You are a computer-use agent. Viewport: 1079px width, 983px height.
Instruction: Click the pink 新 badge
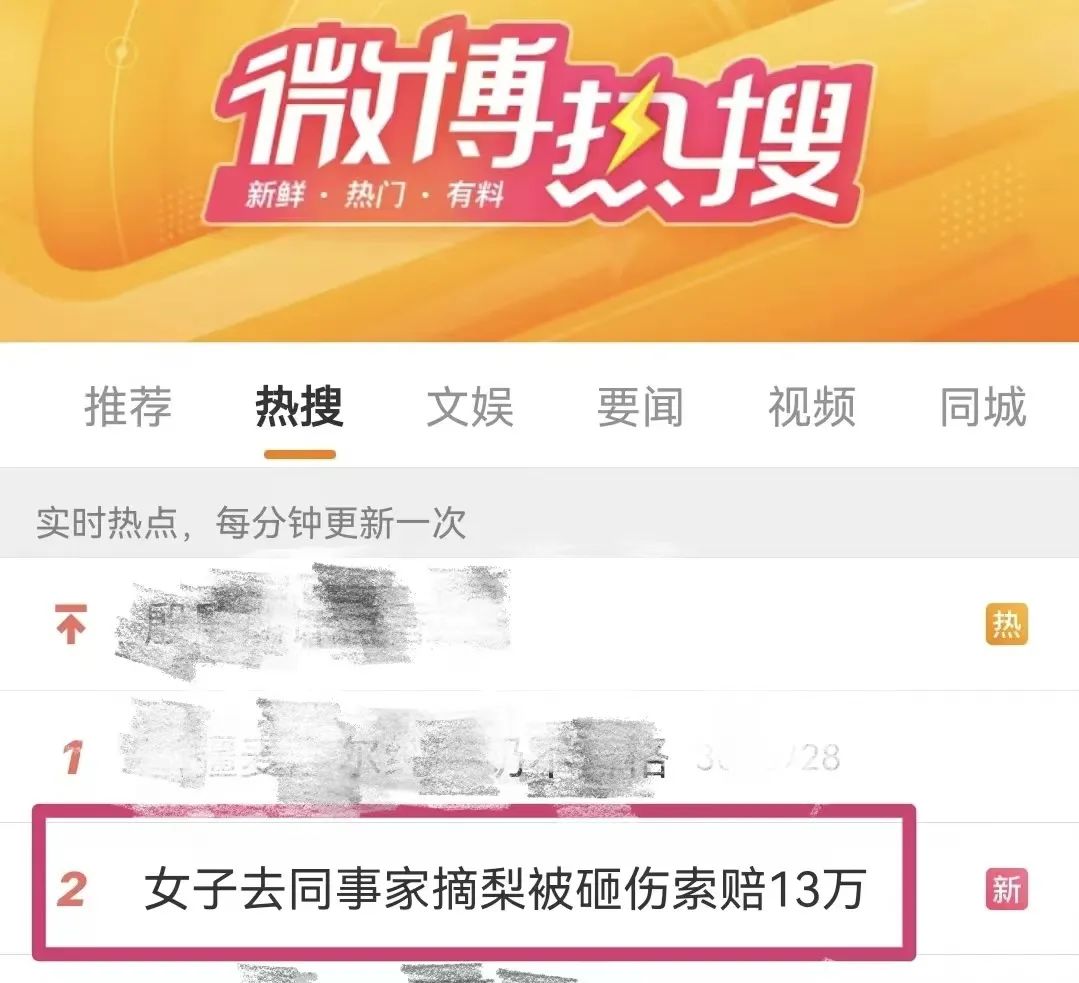coord(1007,889)
